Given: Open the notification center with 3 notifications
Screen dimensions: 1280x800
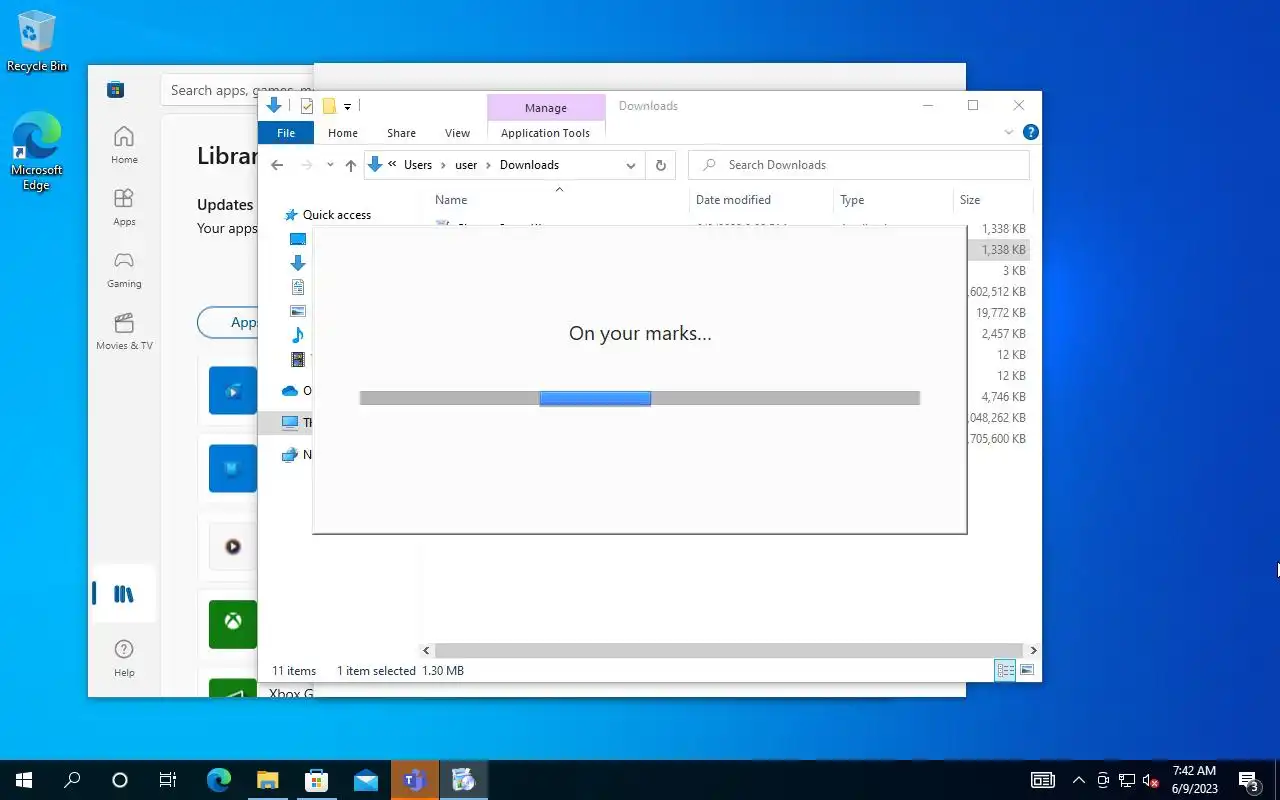Looking at the screenshot, I should (1249, 780).
